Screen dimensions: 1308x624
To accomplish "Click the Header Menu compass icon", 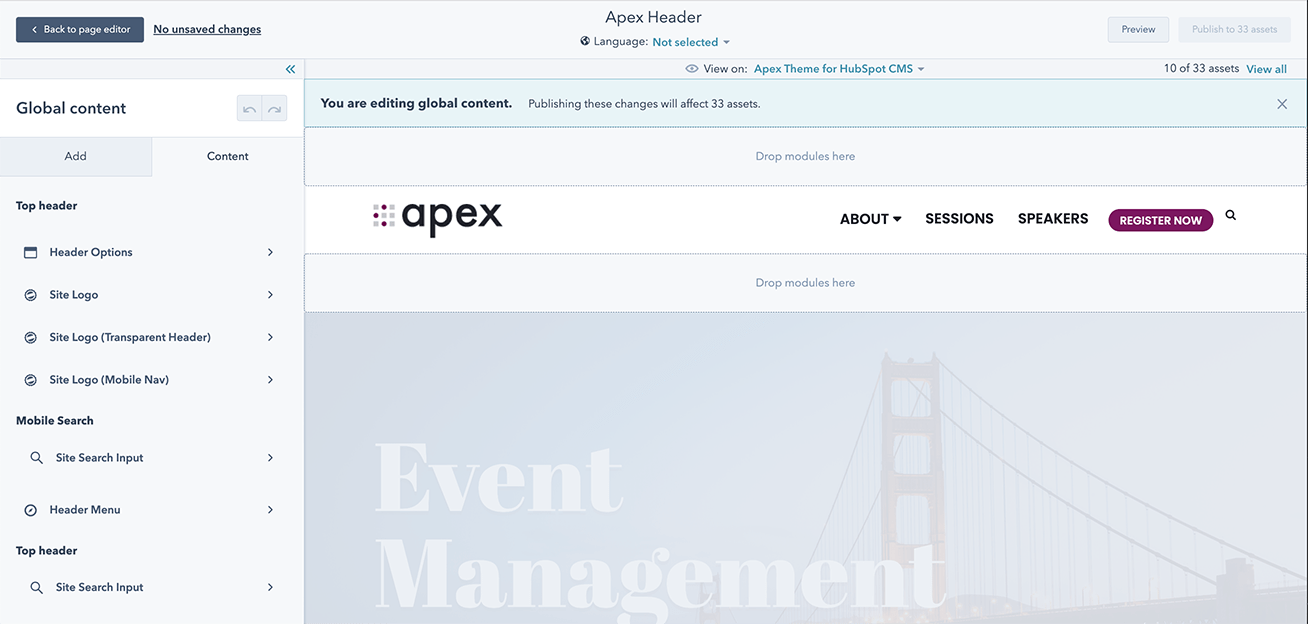I will 30,510.
